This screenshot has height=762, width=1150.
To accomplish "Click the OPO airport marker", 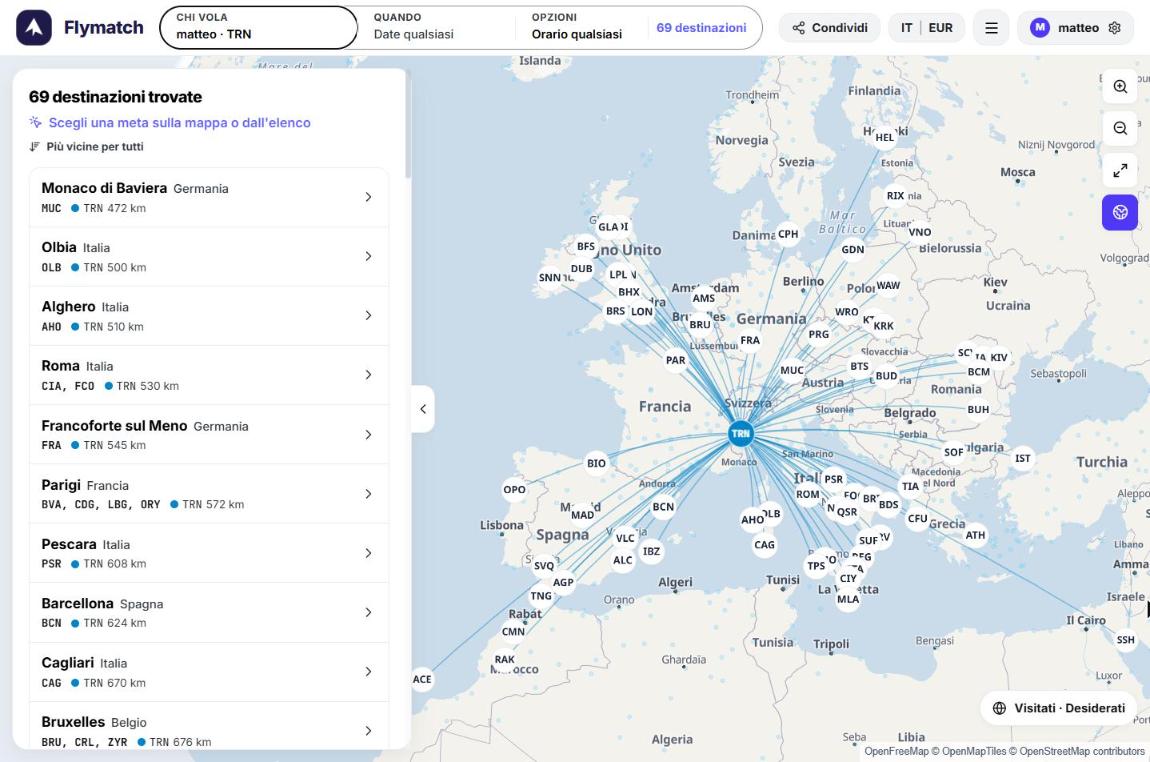I will point(514,489).
